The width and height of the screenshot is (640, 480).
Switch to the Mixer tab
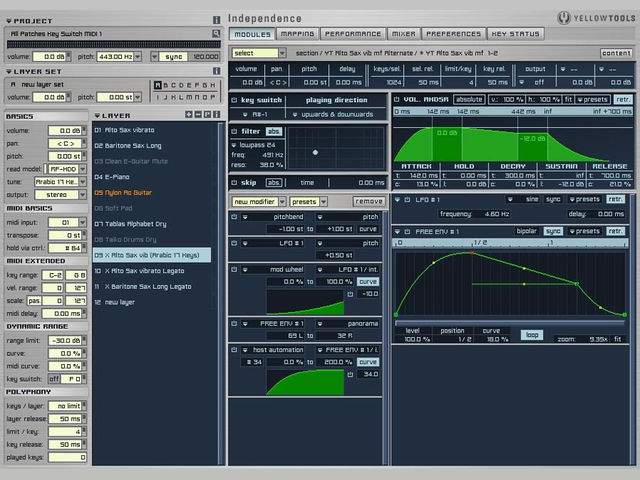coord(403,34)
